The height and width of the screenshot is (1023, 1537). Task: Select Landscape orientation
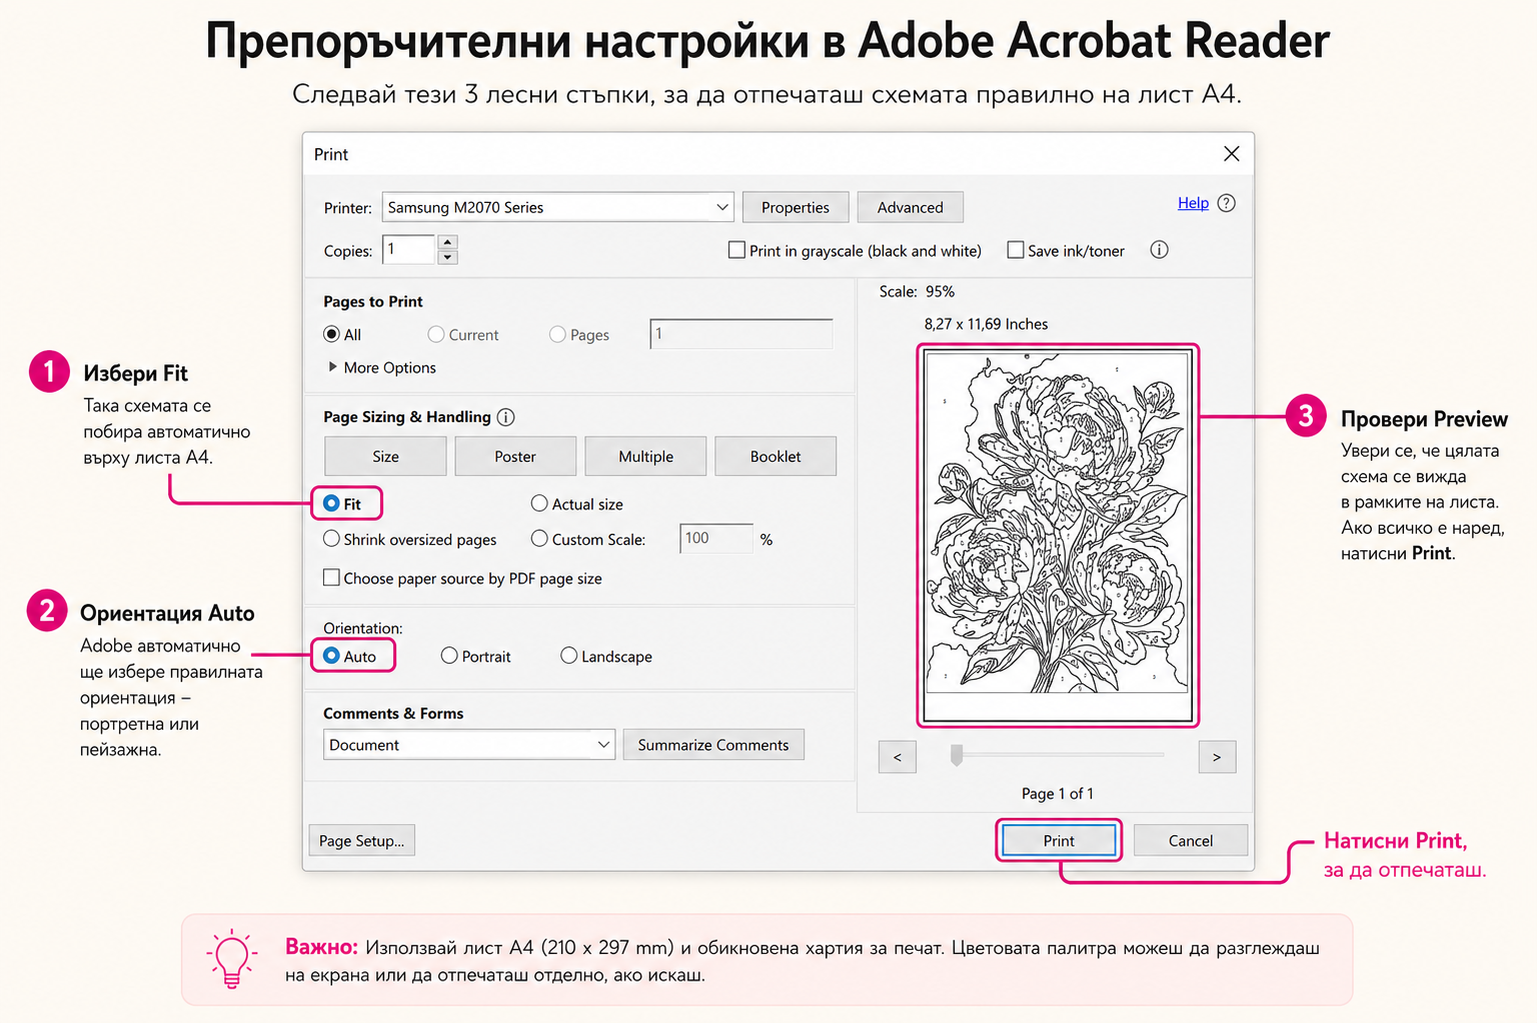pos(569,655)
